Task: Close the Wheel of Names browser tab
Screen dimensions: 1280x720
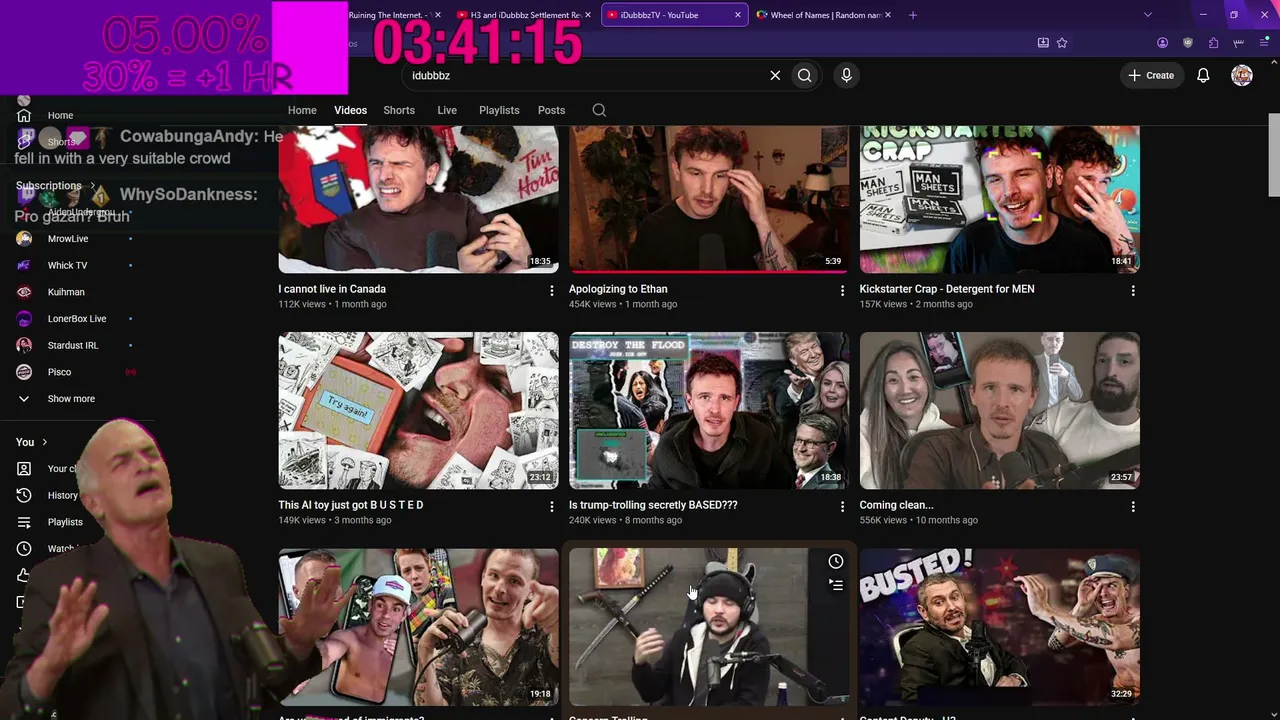Action: (887, 15)
